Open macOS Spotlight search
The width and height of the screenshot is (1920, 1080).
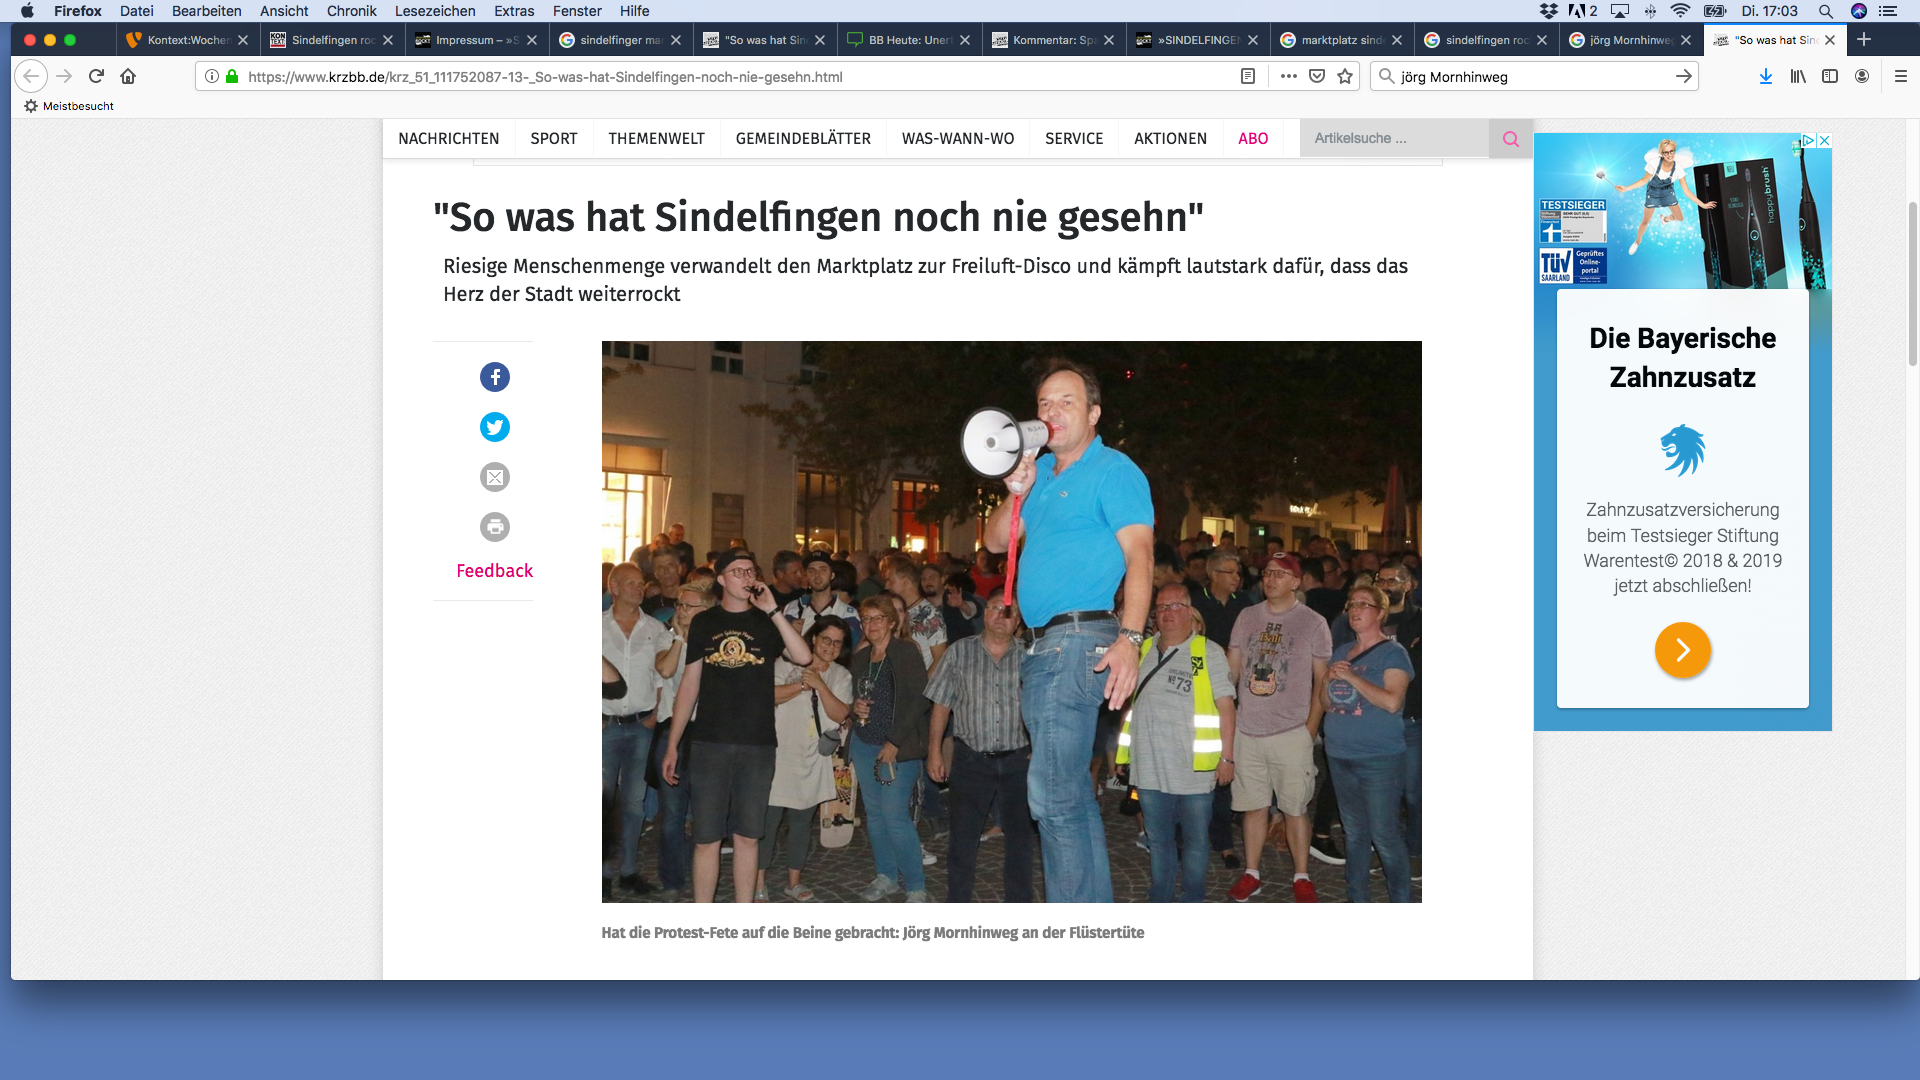click(1826, 11)
